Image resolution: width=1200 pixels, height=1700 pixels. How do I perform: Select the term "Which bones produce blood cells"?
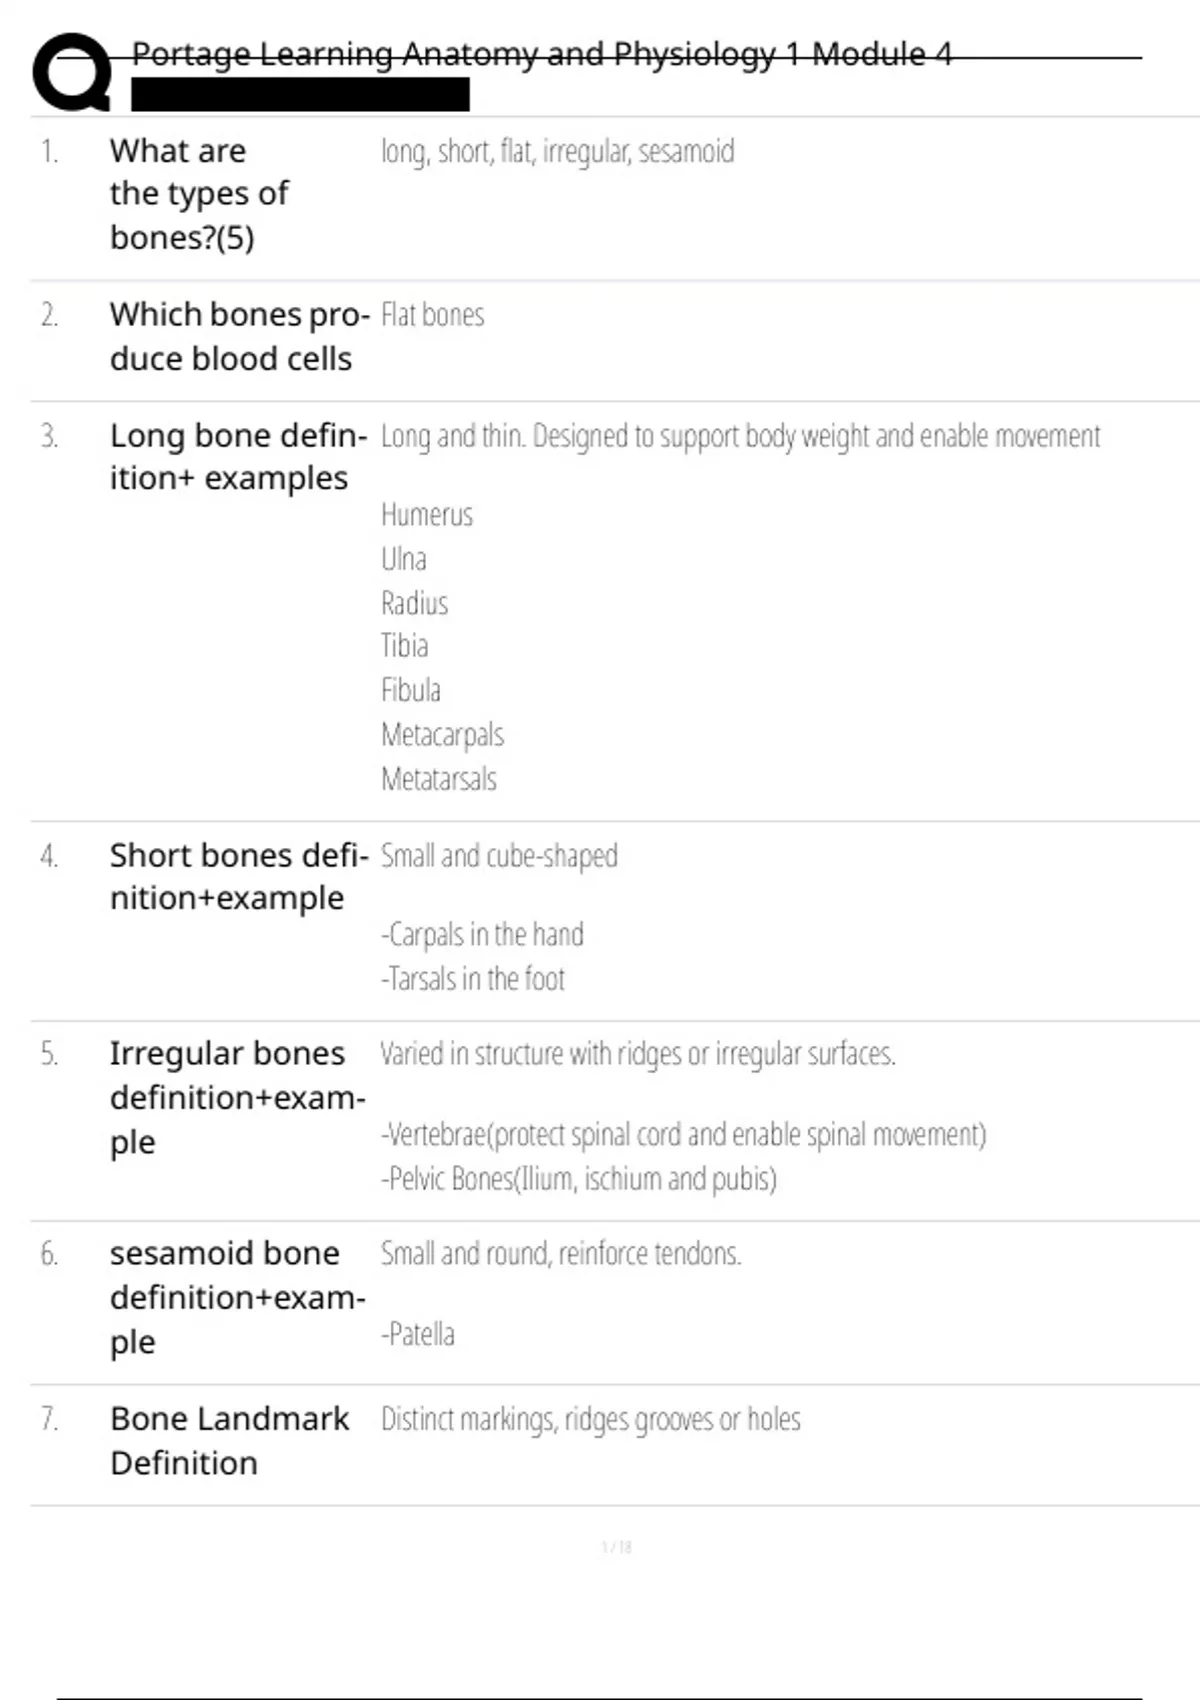coord(239,337)
